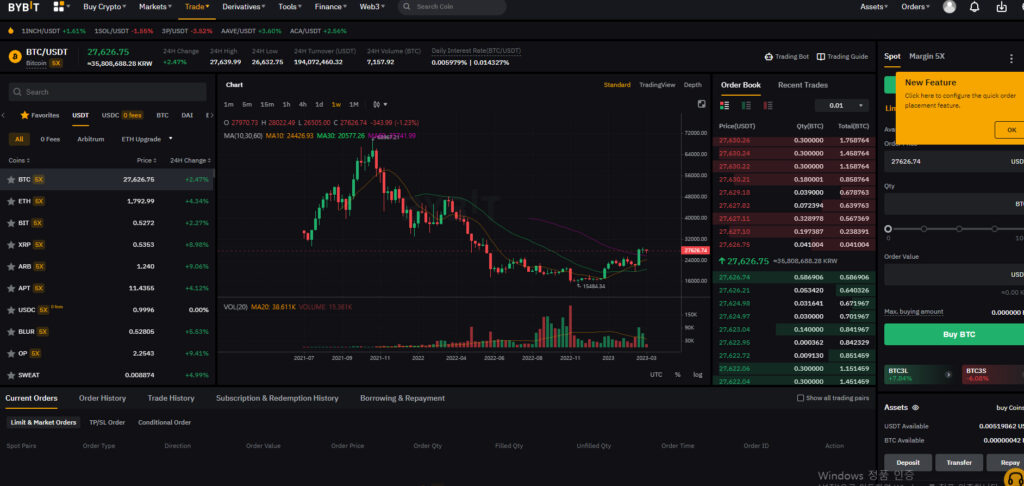Screen dimensions: 1024x486
Task: Open the candlestick chart type dropdown
Action: tap(380, 105)
